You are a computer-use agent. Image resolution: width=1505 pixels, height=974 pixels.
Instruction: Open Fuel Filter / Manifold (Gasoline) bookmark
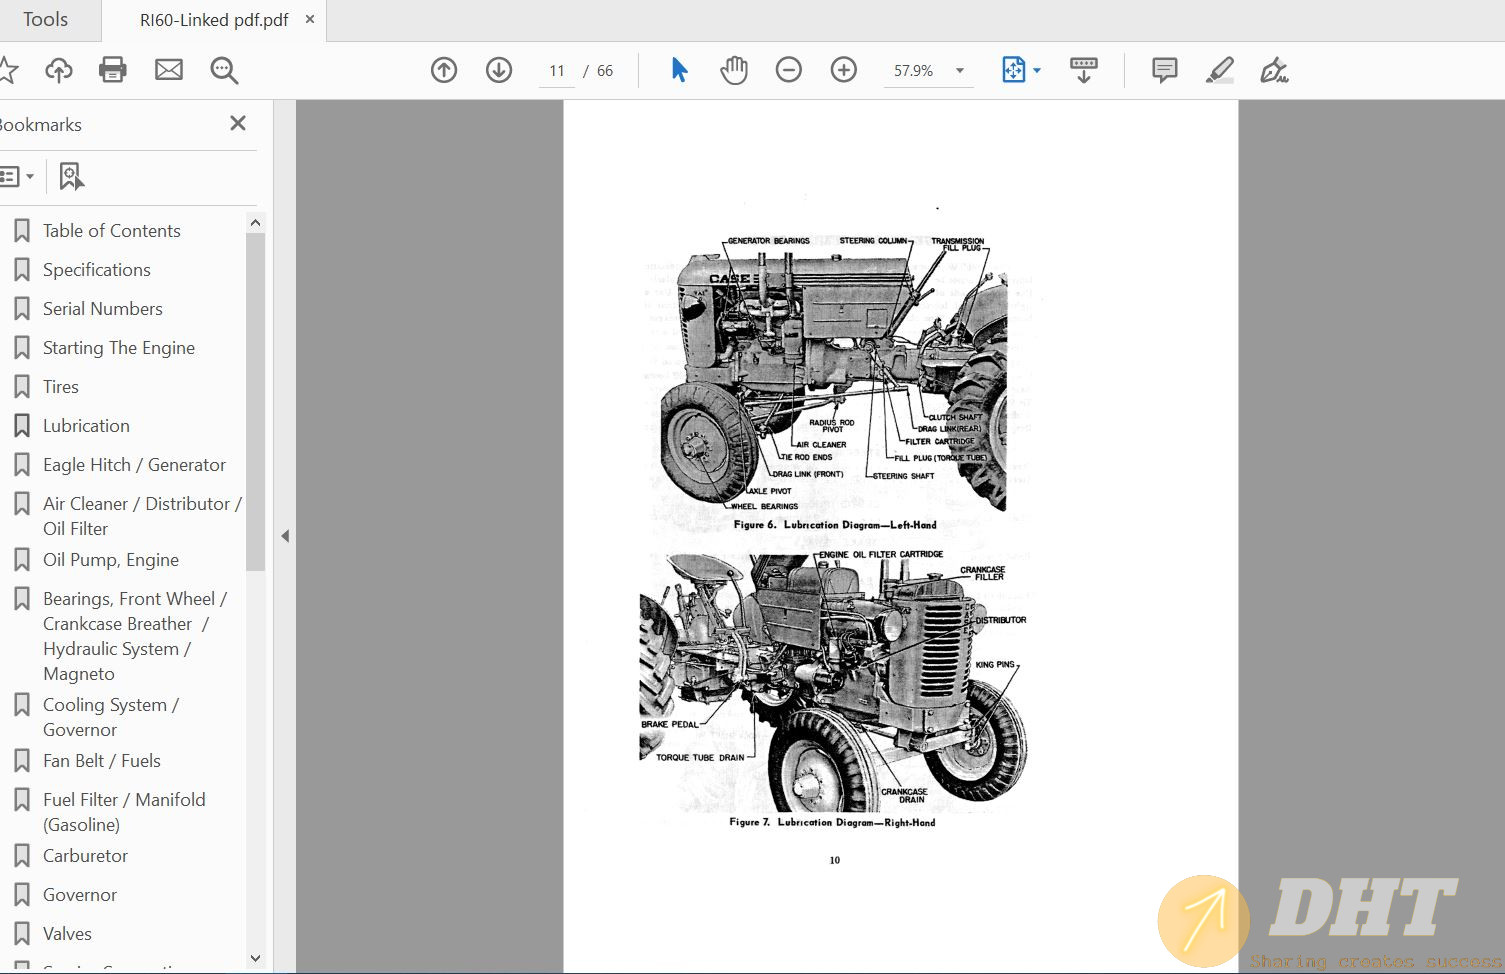[x=124, y=812]
